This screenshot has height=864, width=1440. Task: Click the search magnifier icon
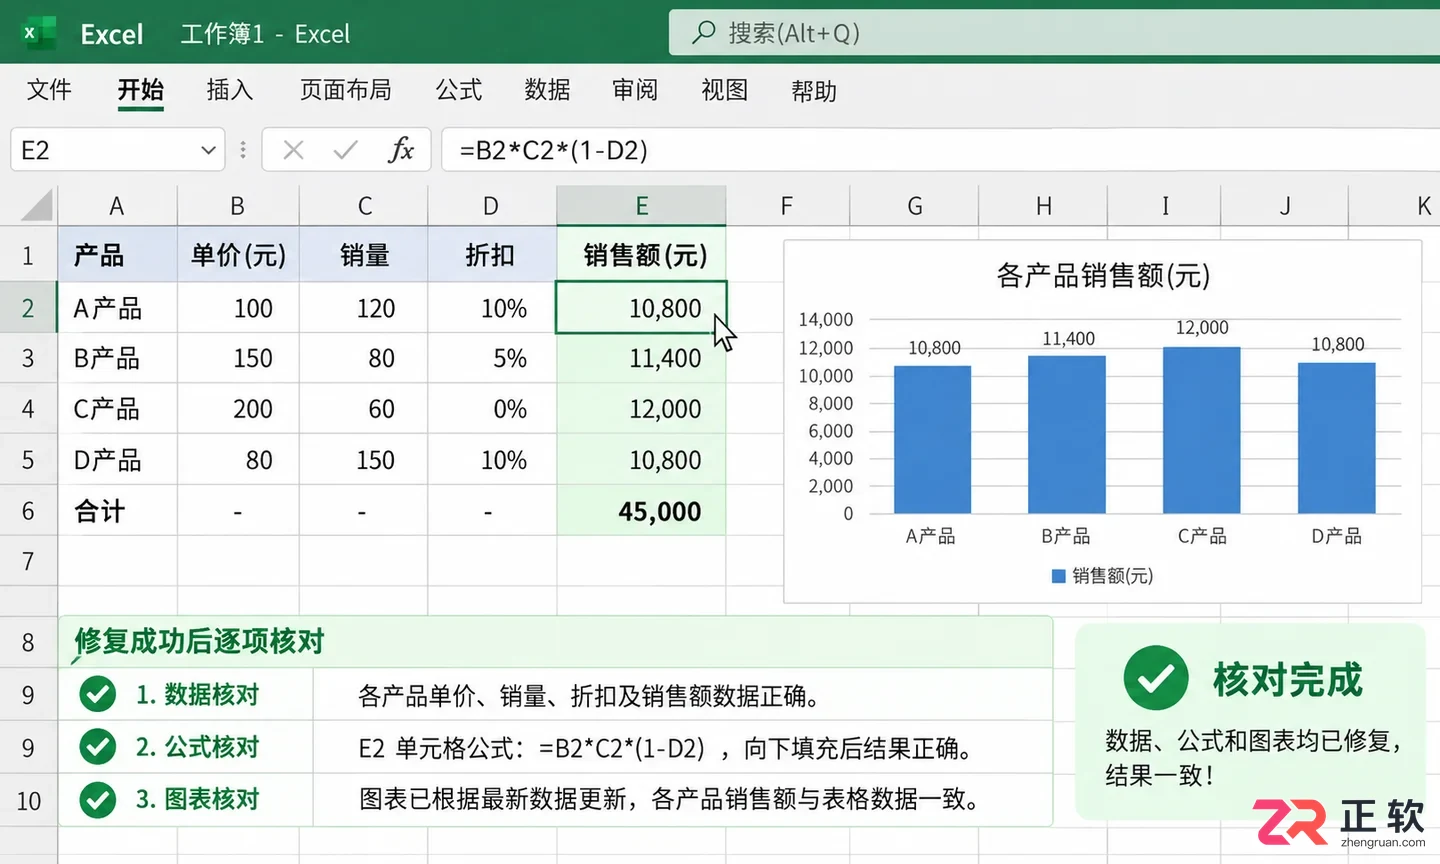click(x=704, y=33)
